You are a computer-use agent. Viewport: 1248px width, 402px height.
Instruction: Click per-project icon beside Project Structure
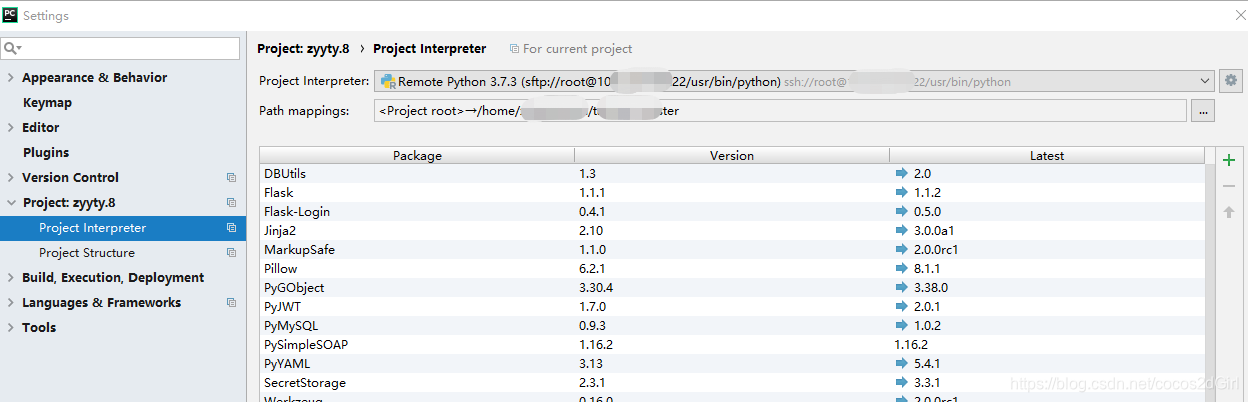click(x=231, y=253)
